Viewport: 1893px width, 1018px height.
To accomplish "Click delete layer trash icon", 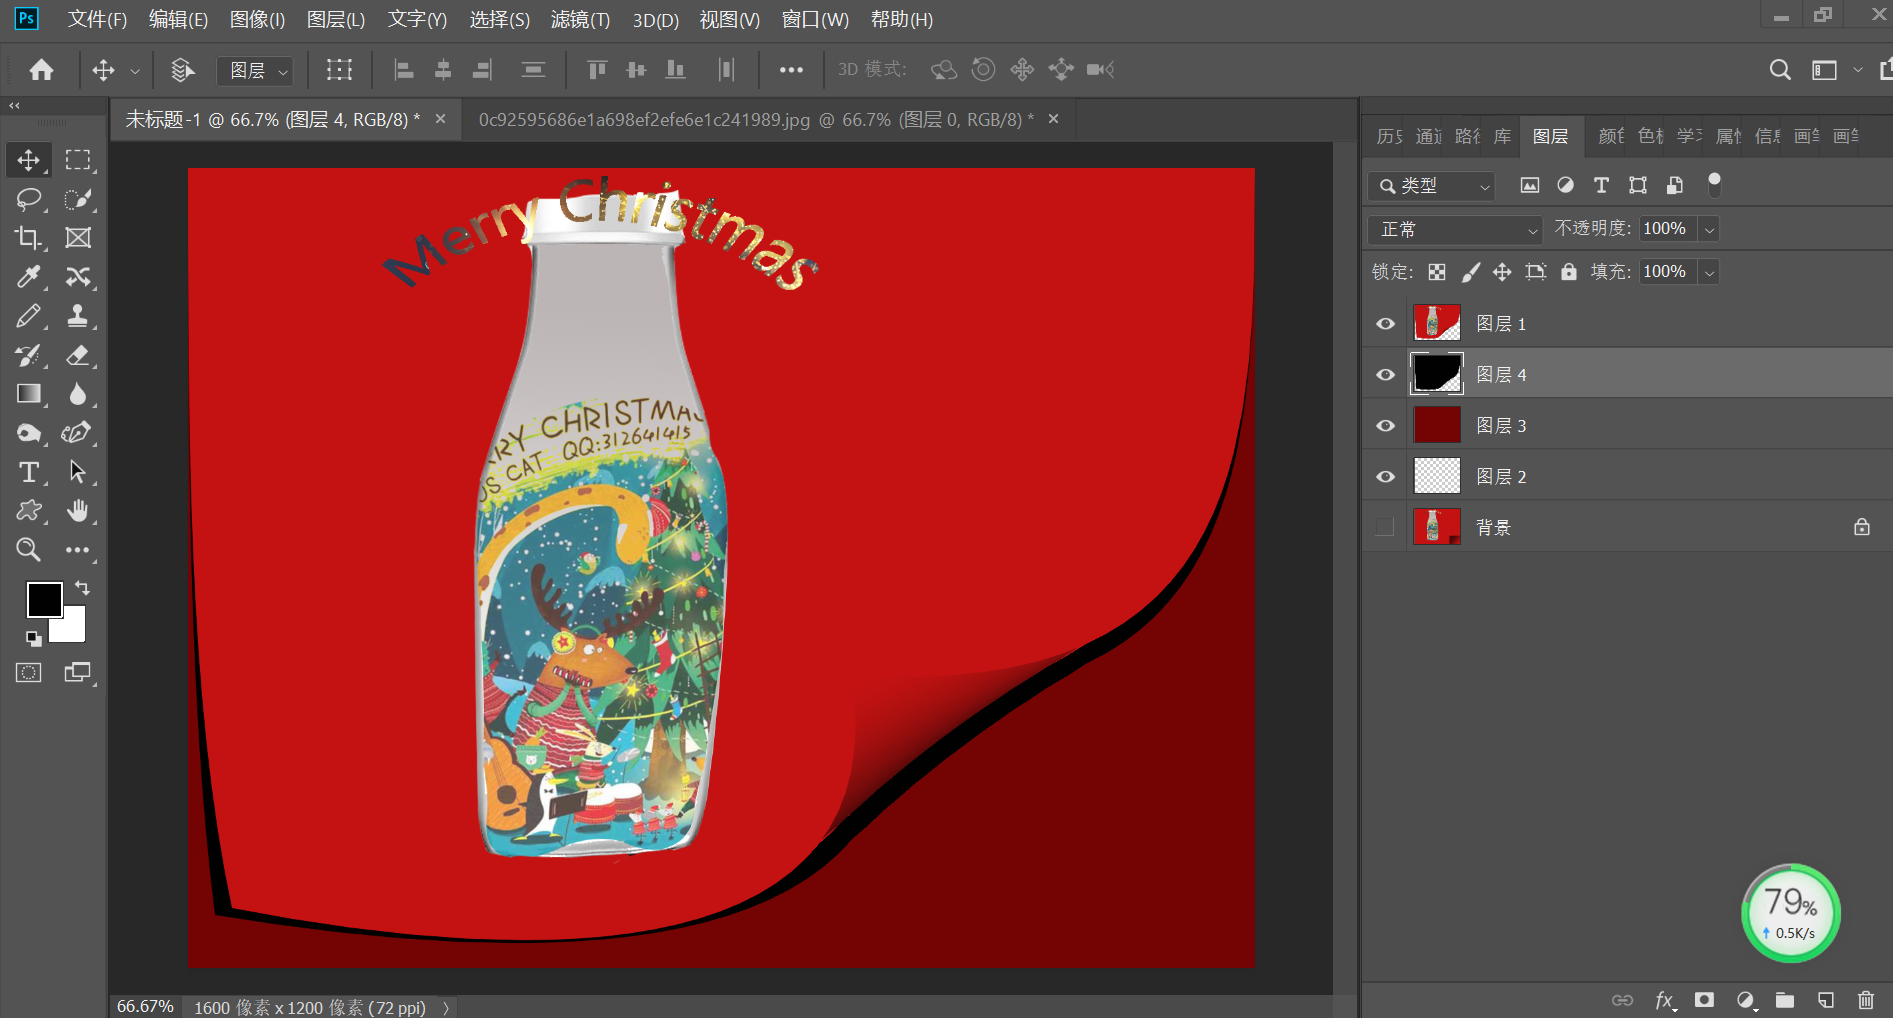I will point(1866,1000).
